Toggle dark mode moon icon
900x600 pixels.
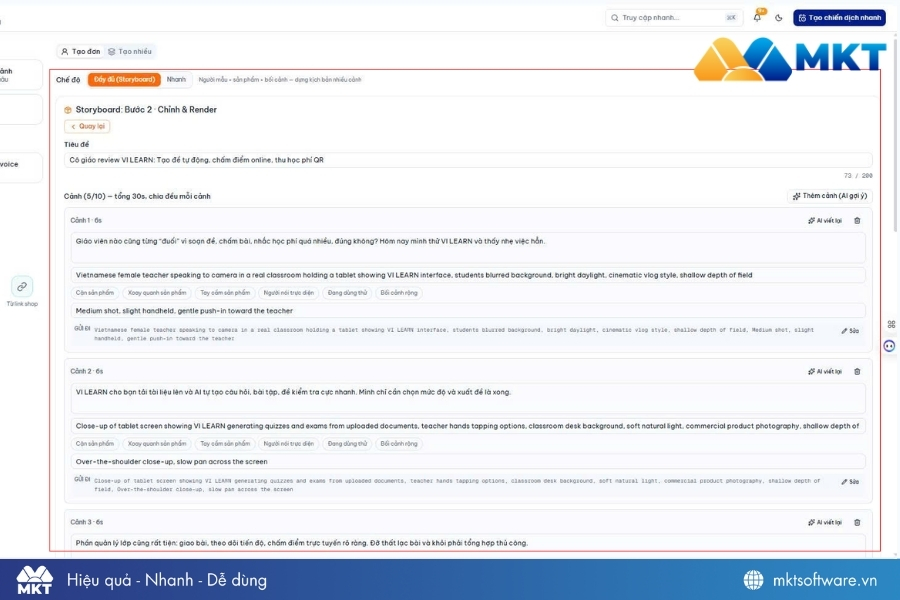click(779, 18)
